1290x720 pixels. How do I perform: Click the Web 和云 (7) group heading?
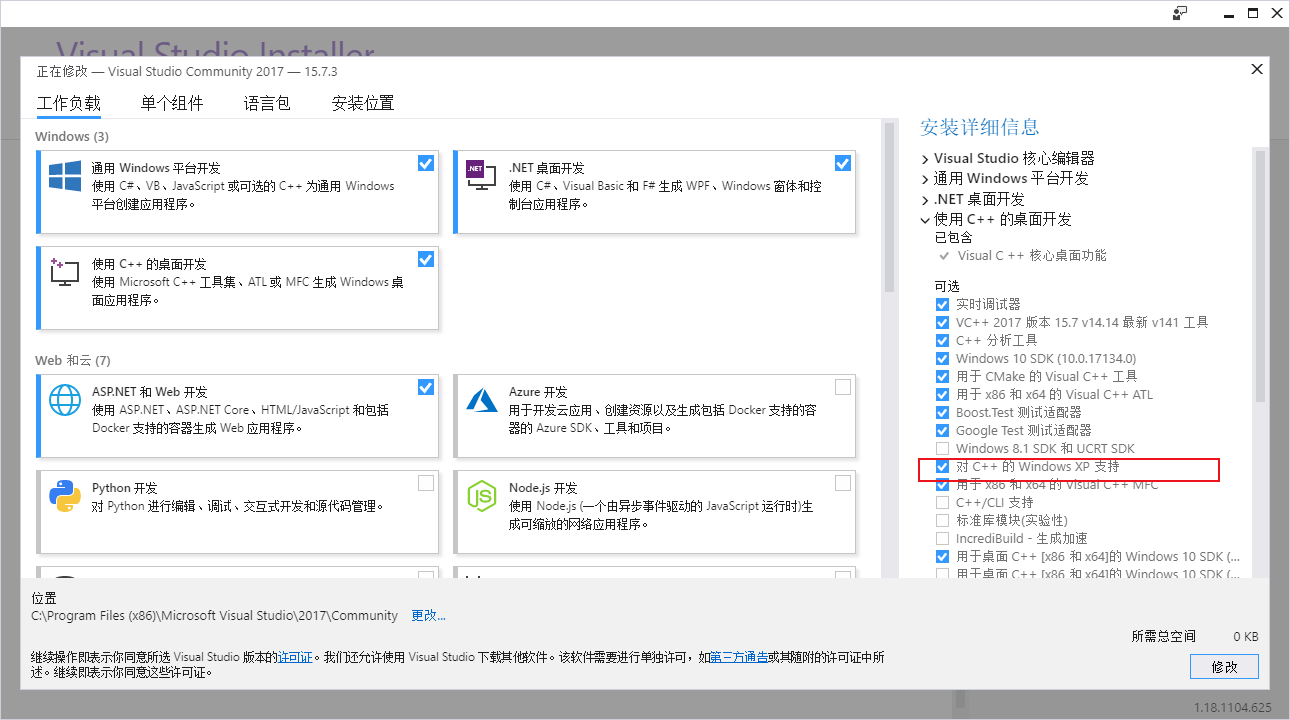point(73,360)
